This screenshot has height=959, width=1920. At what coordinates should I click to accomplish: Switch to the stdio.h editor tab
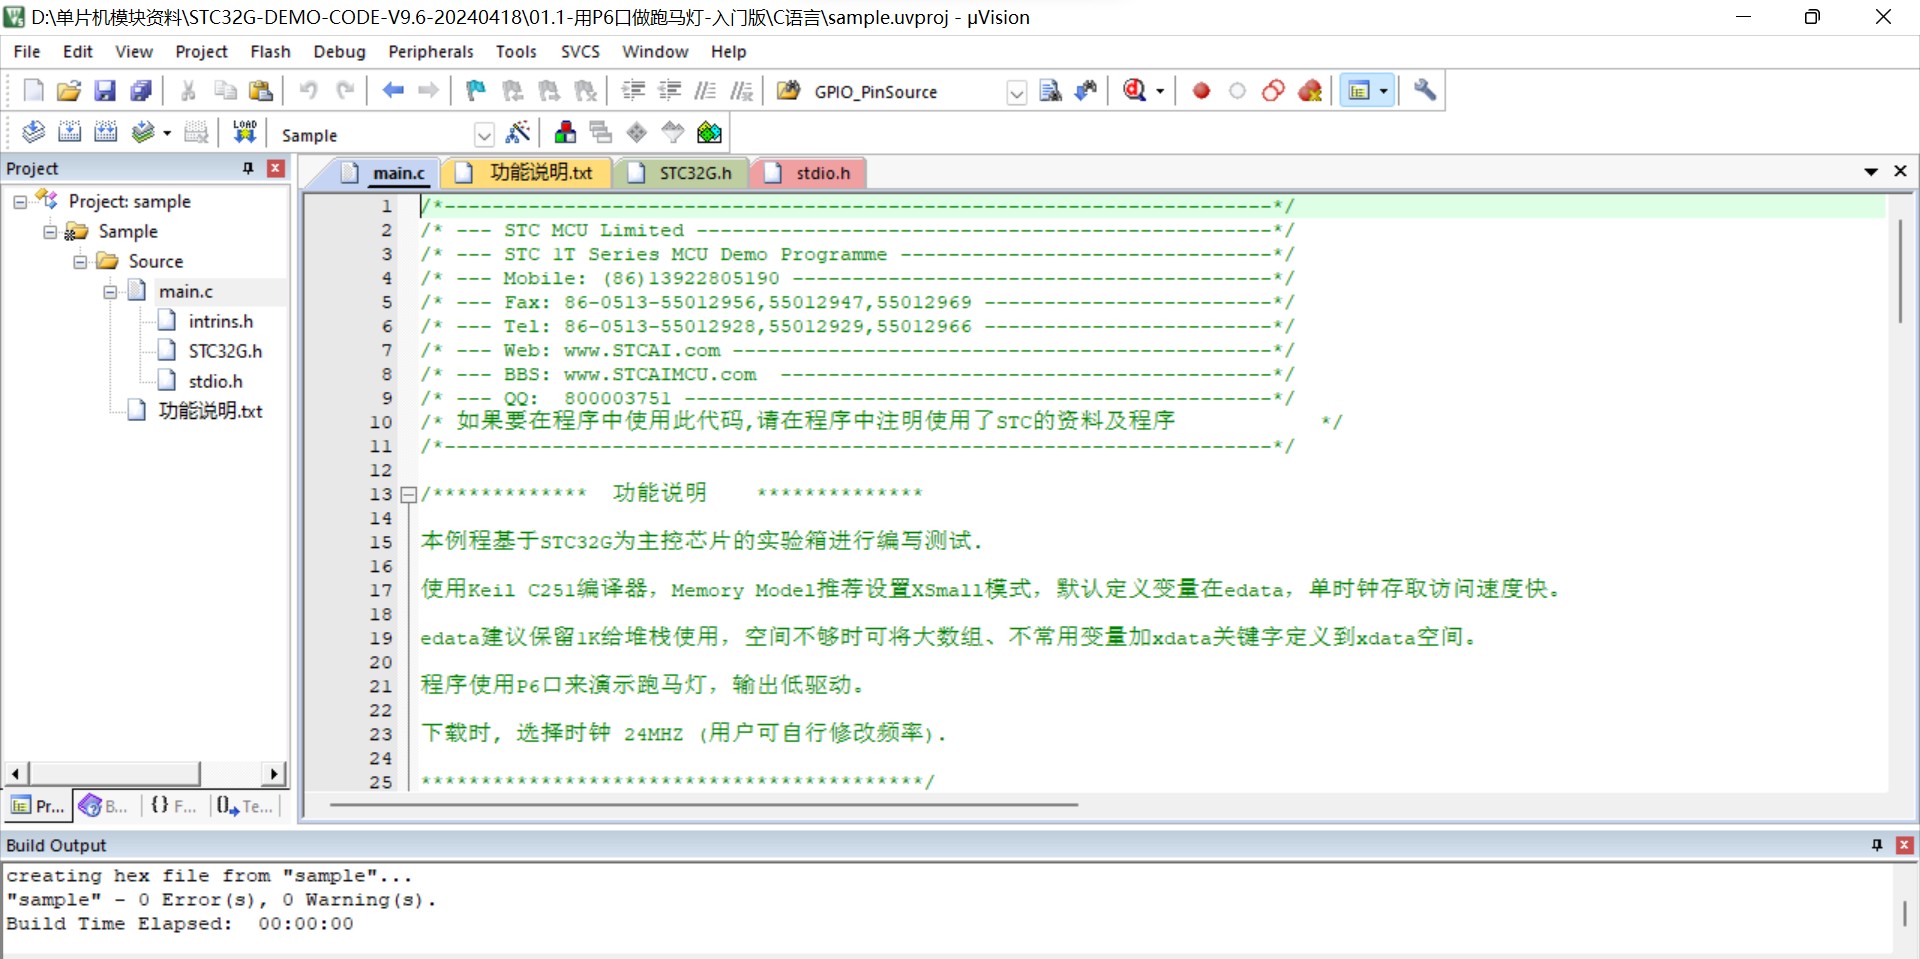808,173
